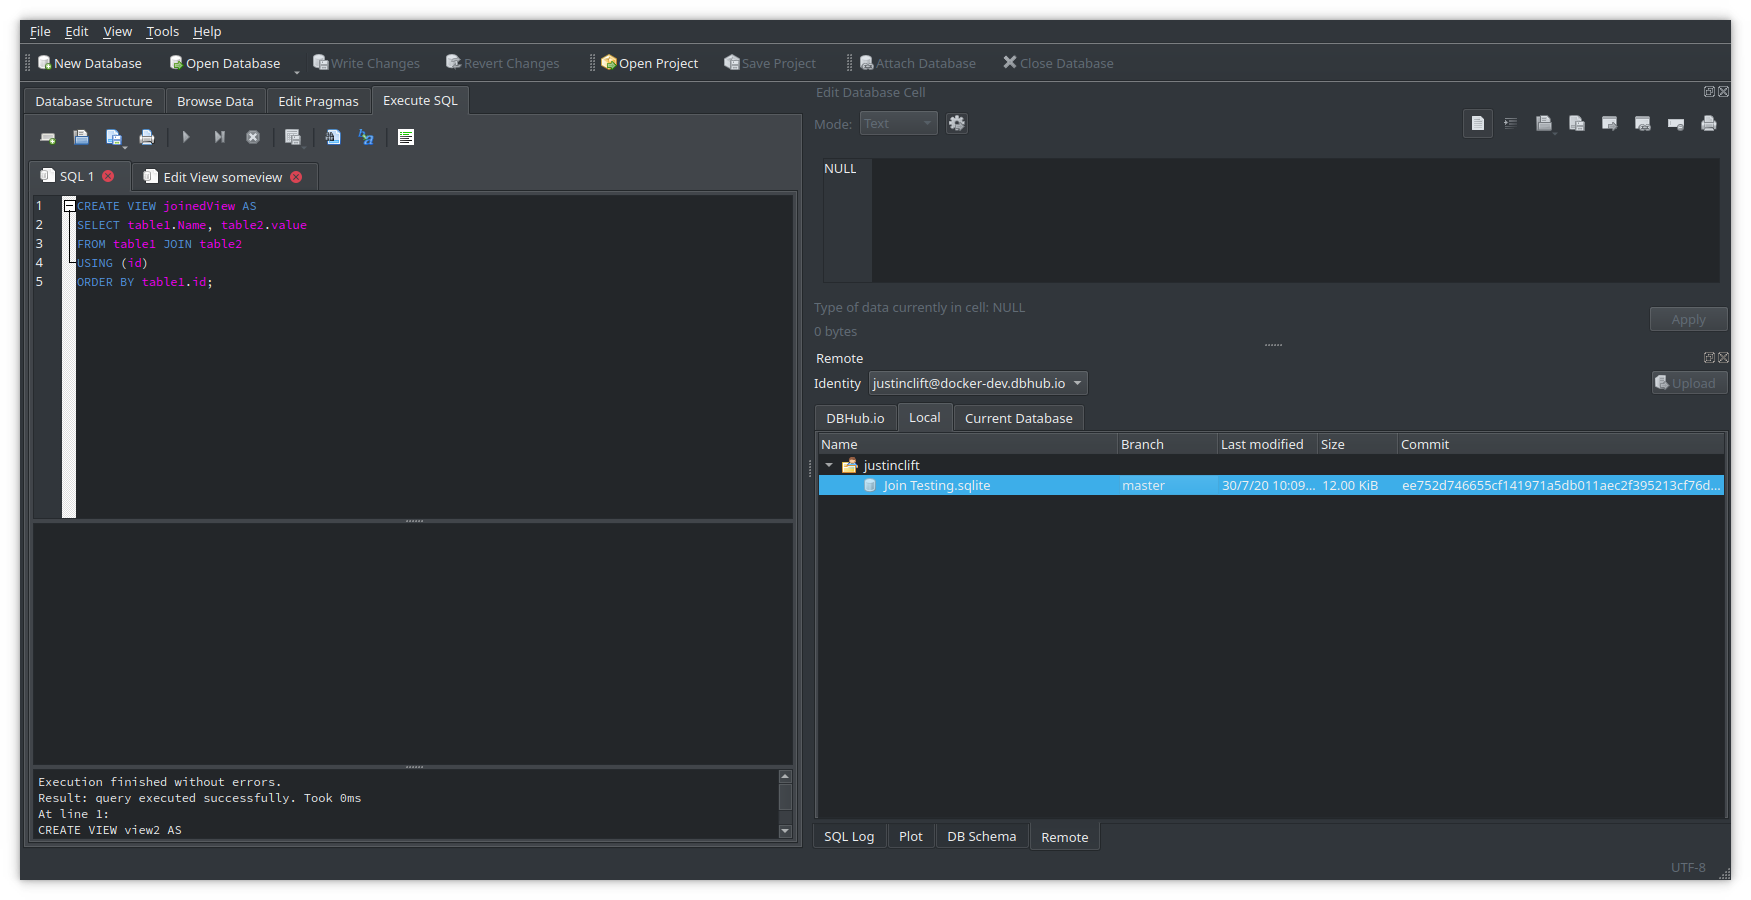Open an SQL file from disk
Image resolution: width=1751 pixels, height=900 pixels.
click(x=81, y=137)
